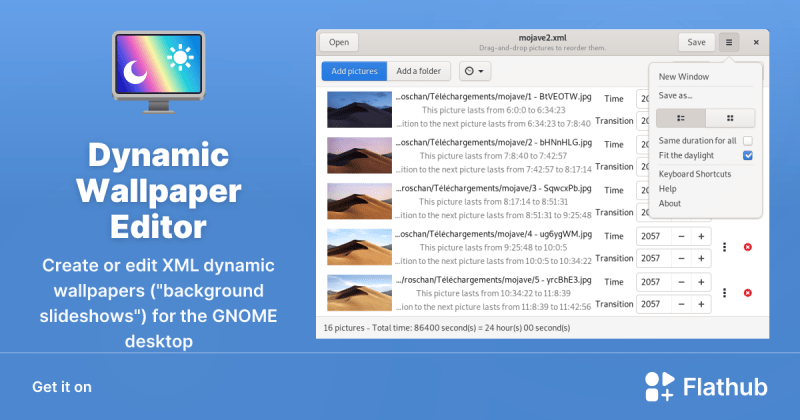800x420 pixels.
Task: Remove mojave/5 picture with red delete icon
Action: click(747, 293)
